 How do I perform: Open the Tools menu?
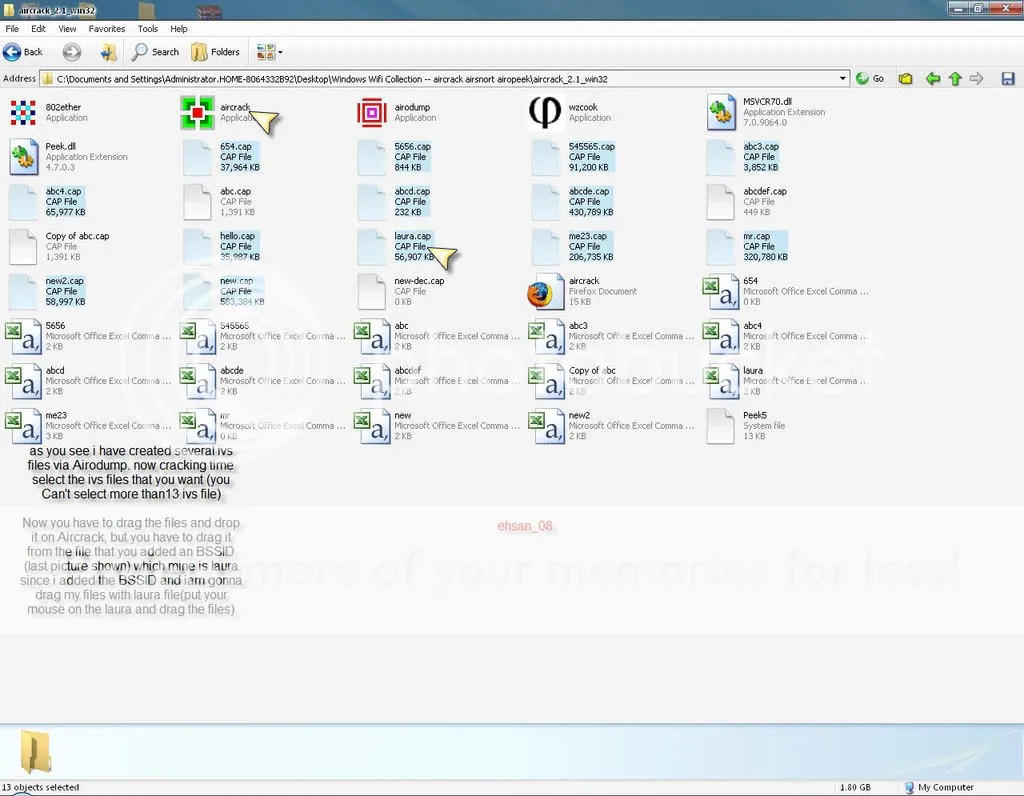click(148, 29)
